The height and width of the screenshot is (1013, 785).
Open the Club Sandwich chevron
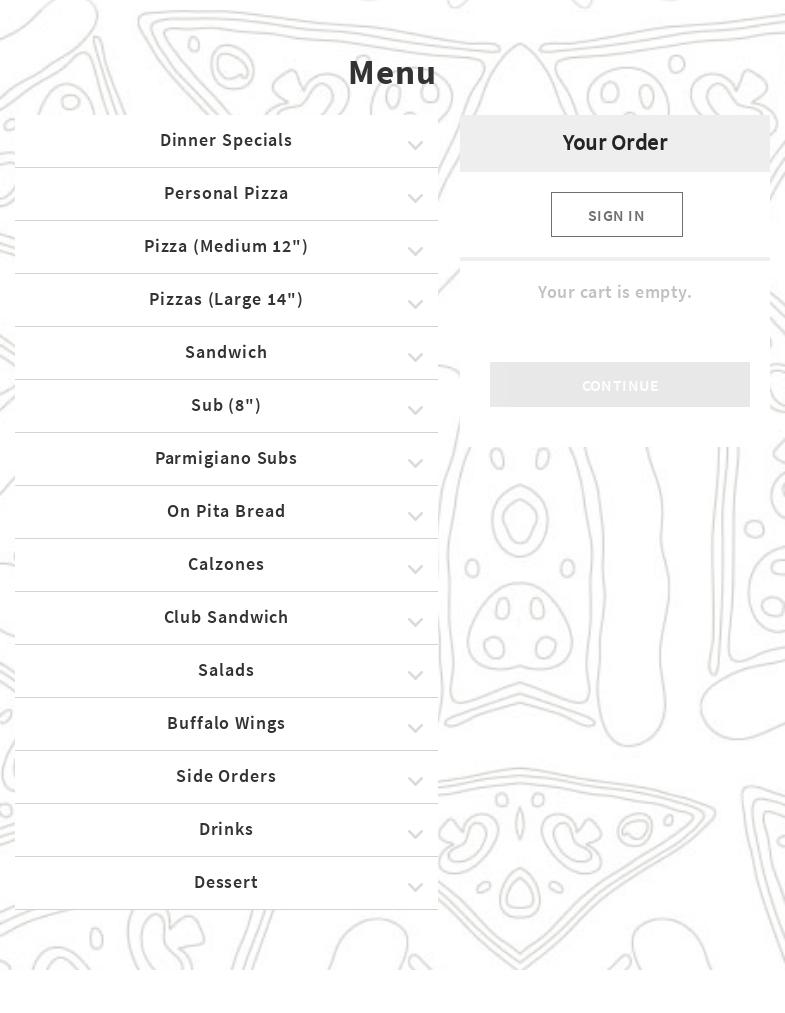415,623
